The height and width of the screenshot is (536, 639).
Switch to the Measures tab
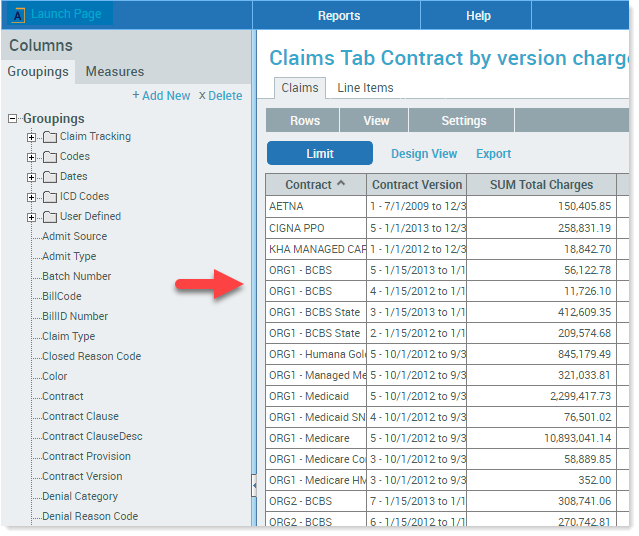point(115,72)
